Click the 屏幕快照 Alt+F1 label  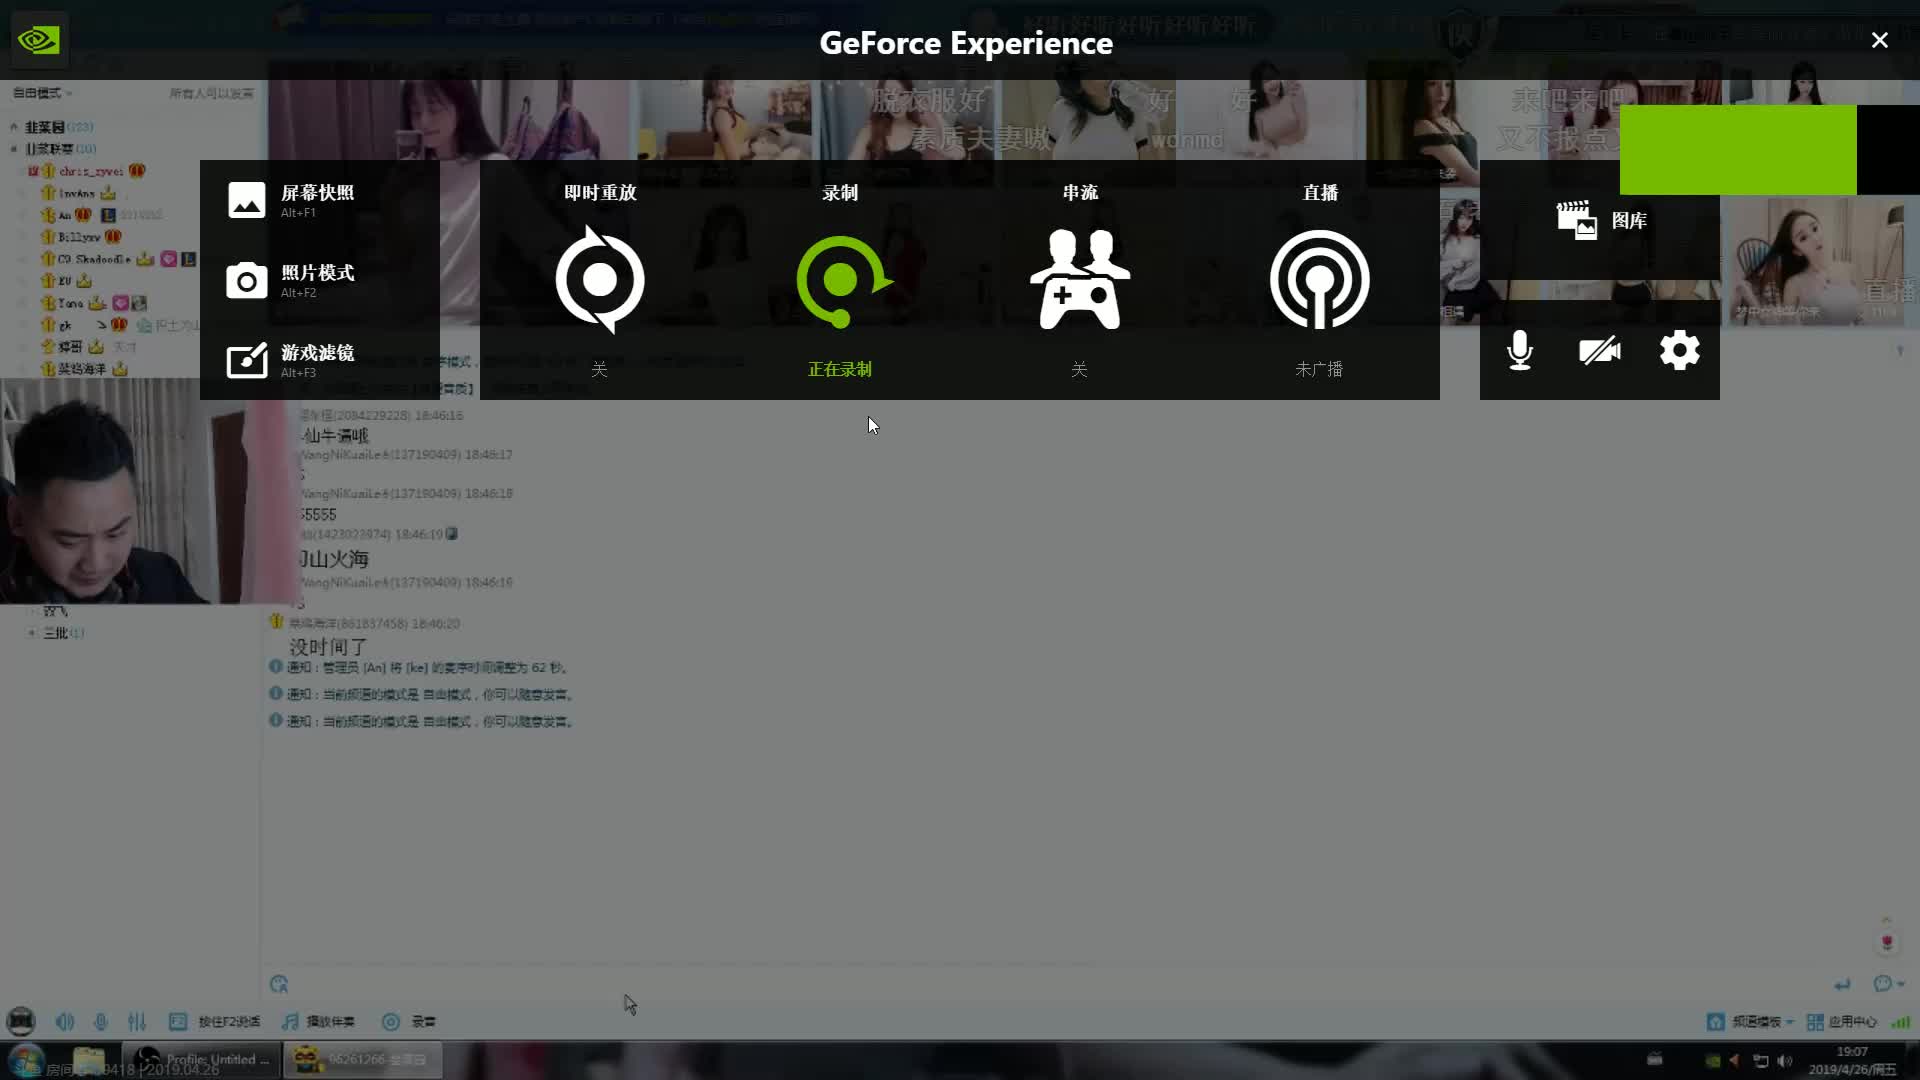click(317, 200)
